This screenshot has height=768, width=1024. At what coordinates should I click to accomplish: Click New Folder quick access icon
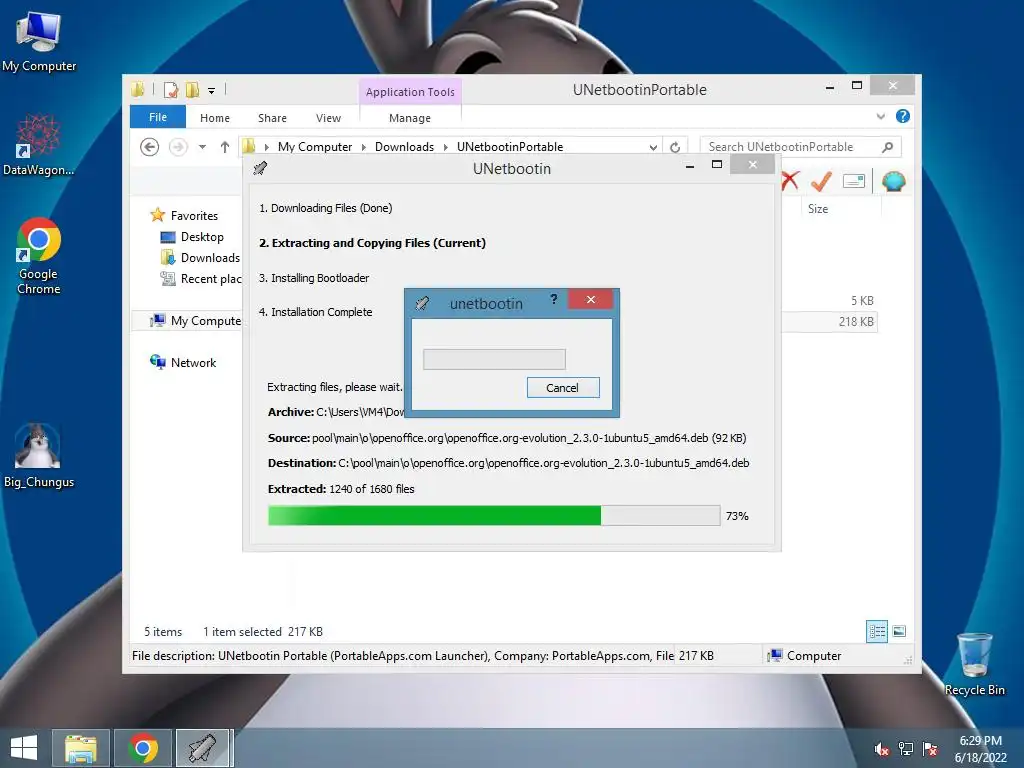click(x=192, y=89)
